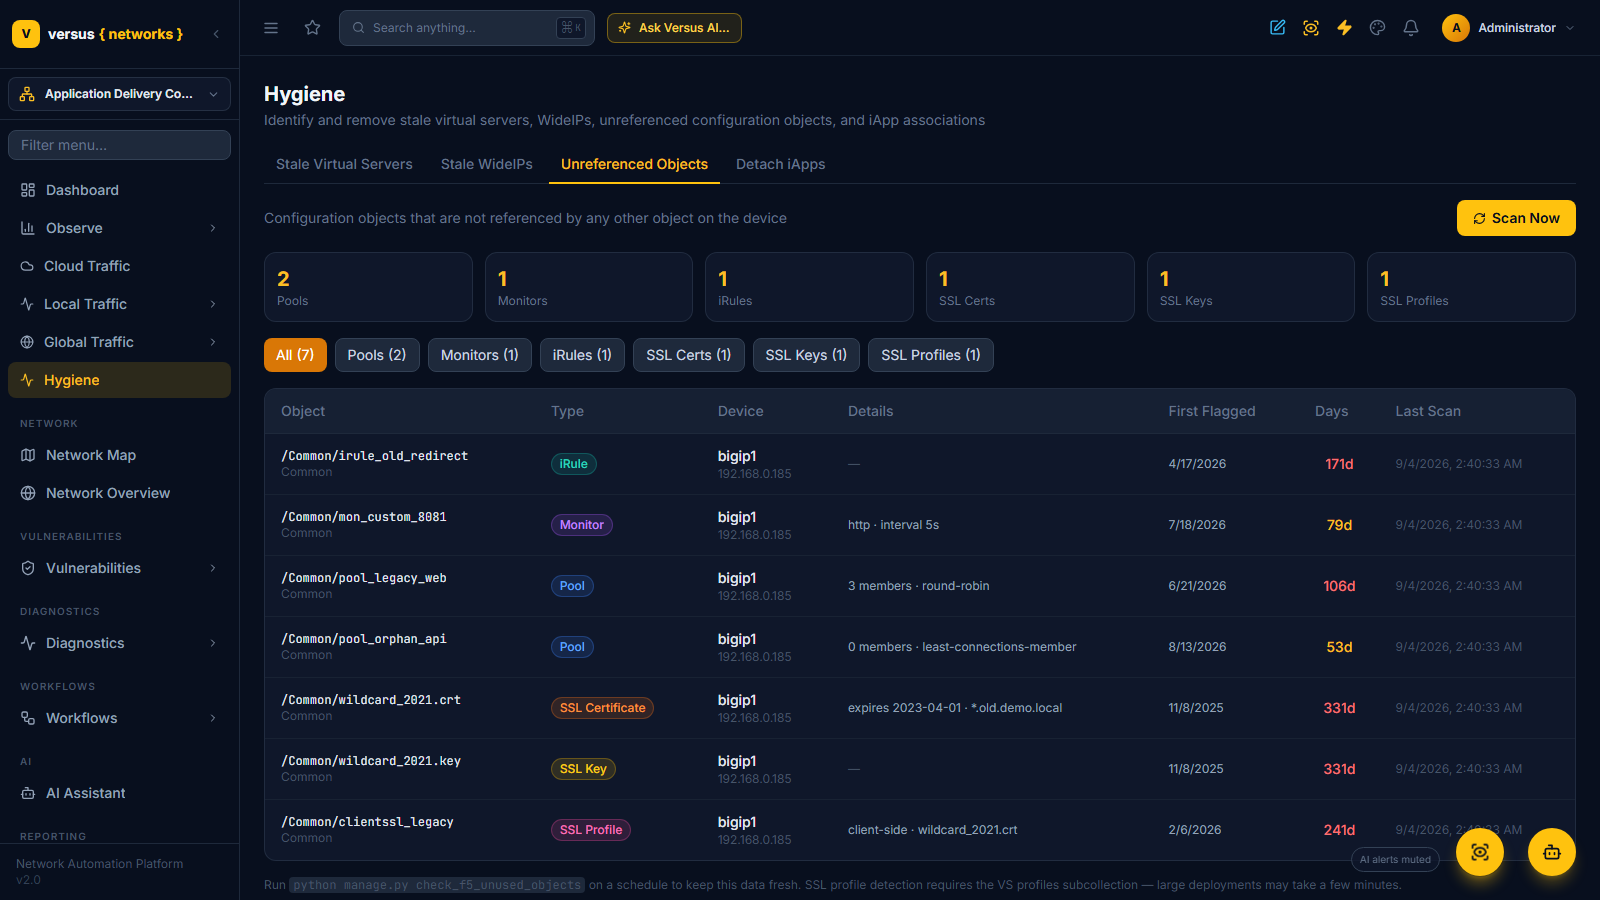Filter by SSL Keys (1)
Viewport: 1600px width, 900px height.
click(x=806, y=355)
